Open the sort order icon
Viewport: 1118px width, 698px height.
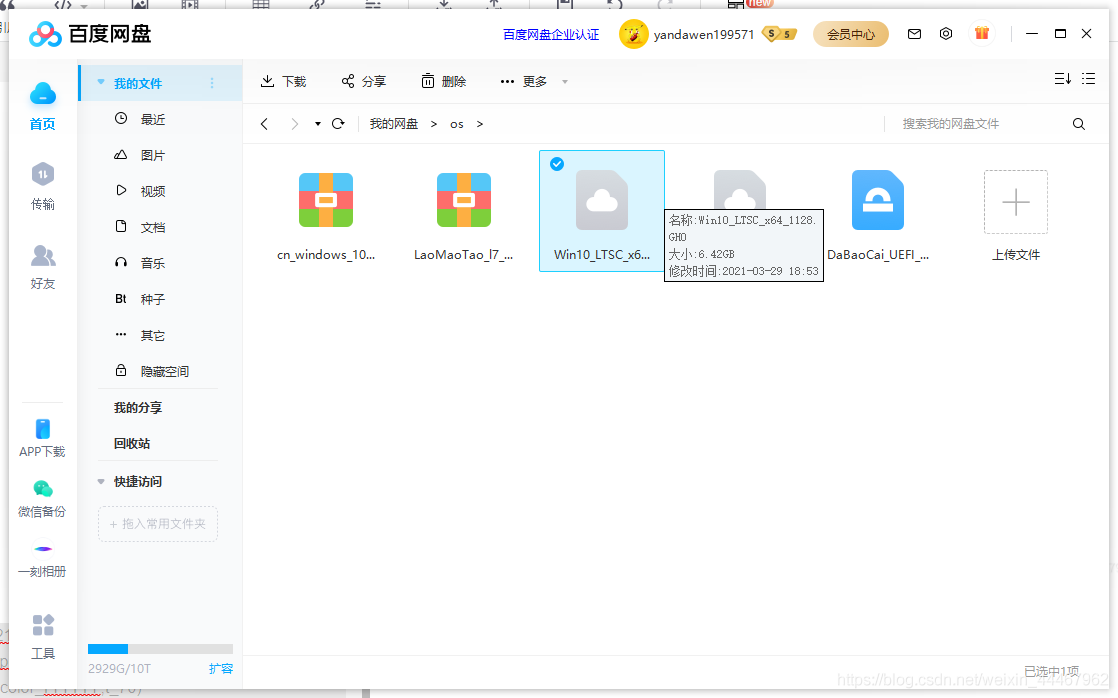pyautogui.click(x=1062, y=78)
